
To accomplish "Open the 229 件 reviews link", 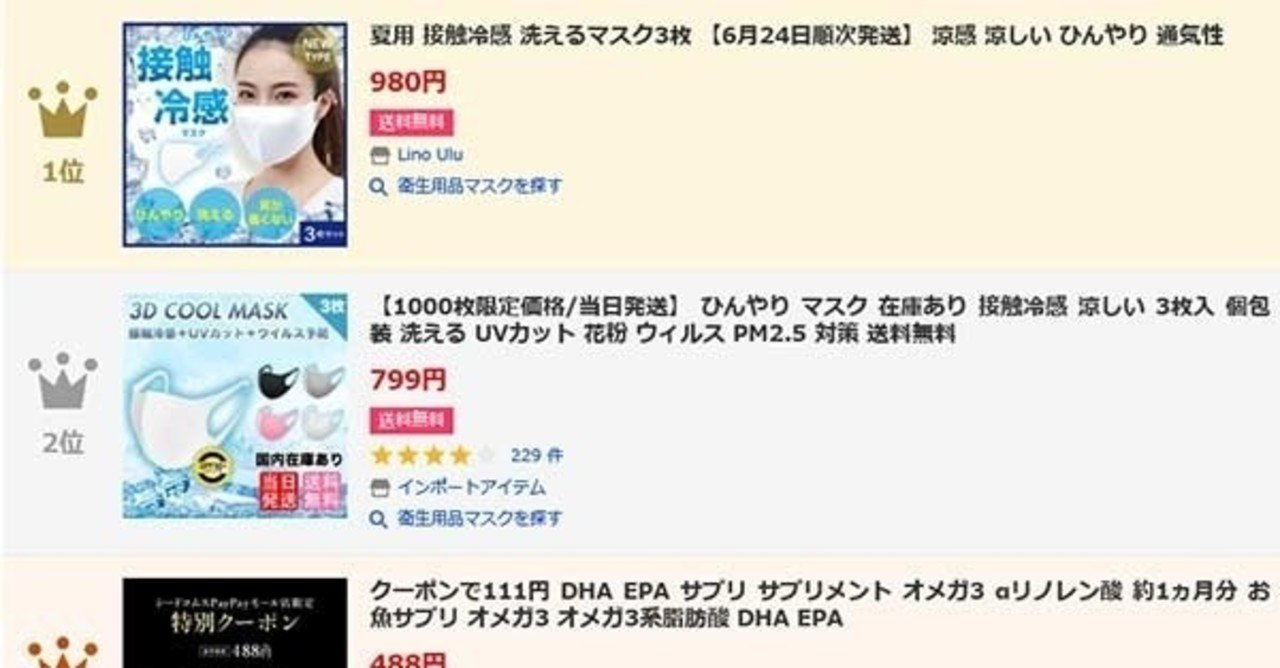I will (x=536, y=456).
